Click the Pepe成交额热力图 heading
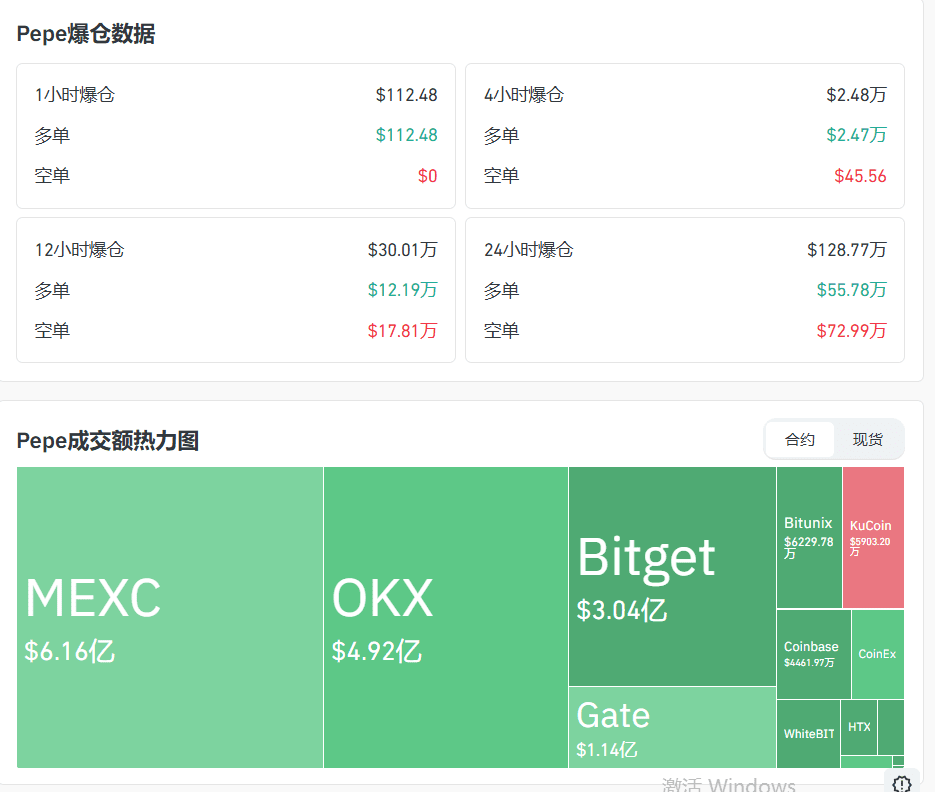Image resolution: width=935 pixels, height=792 pixels. (108, 441)
